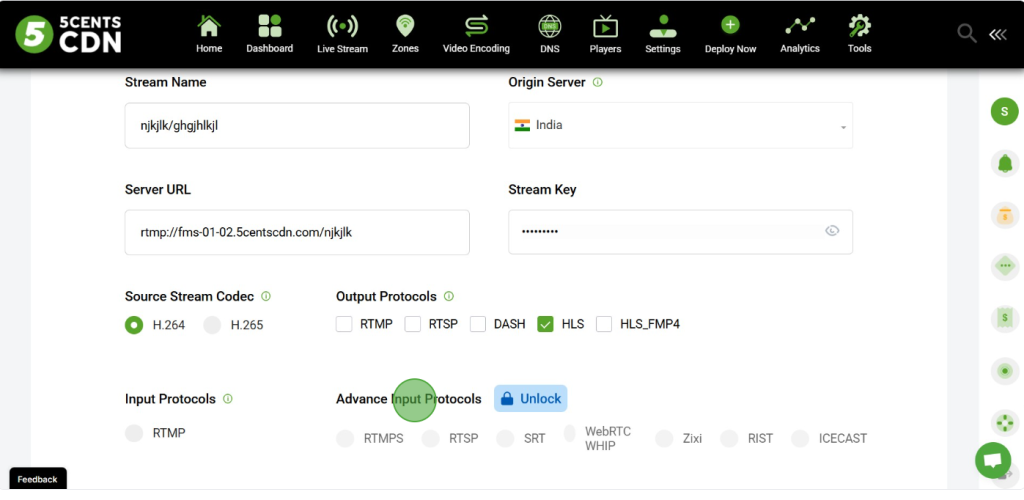
Task: Open the Live Stream section icon
Action: click(342, 27)
